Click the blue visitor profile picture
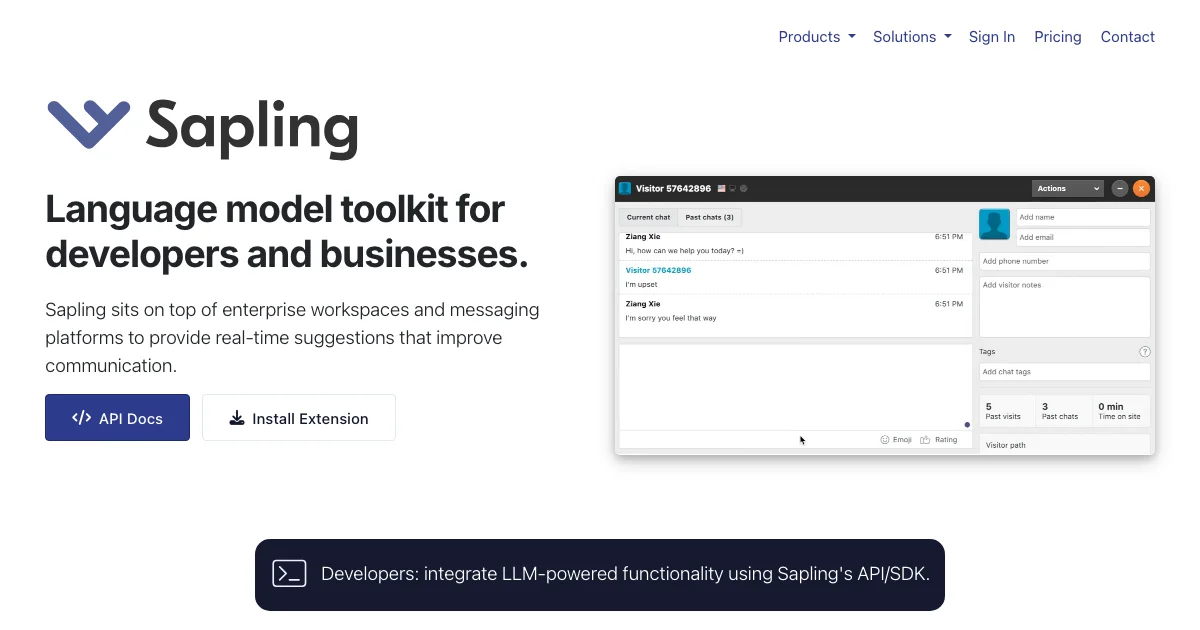The image size is (1200, 630). pyautogui.click(x=994, y=224)
